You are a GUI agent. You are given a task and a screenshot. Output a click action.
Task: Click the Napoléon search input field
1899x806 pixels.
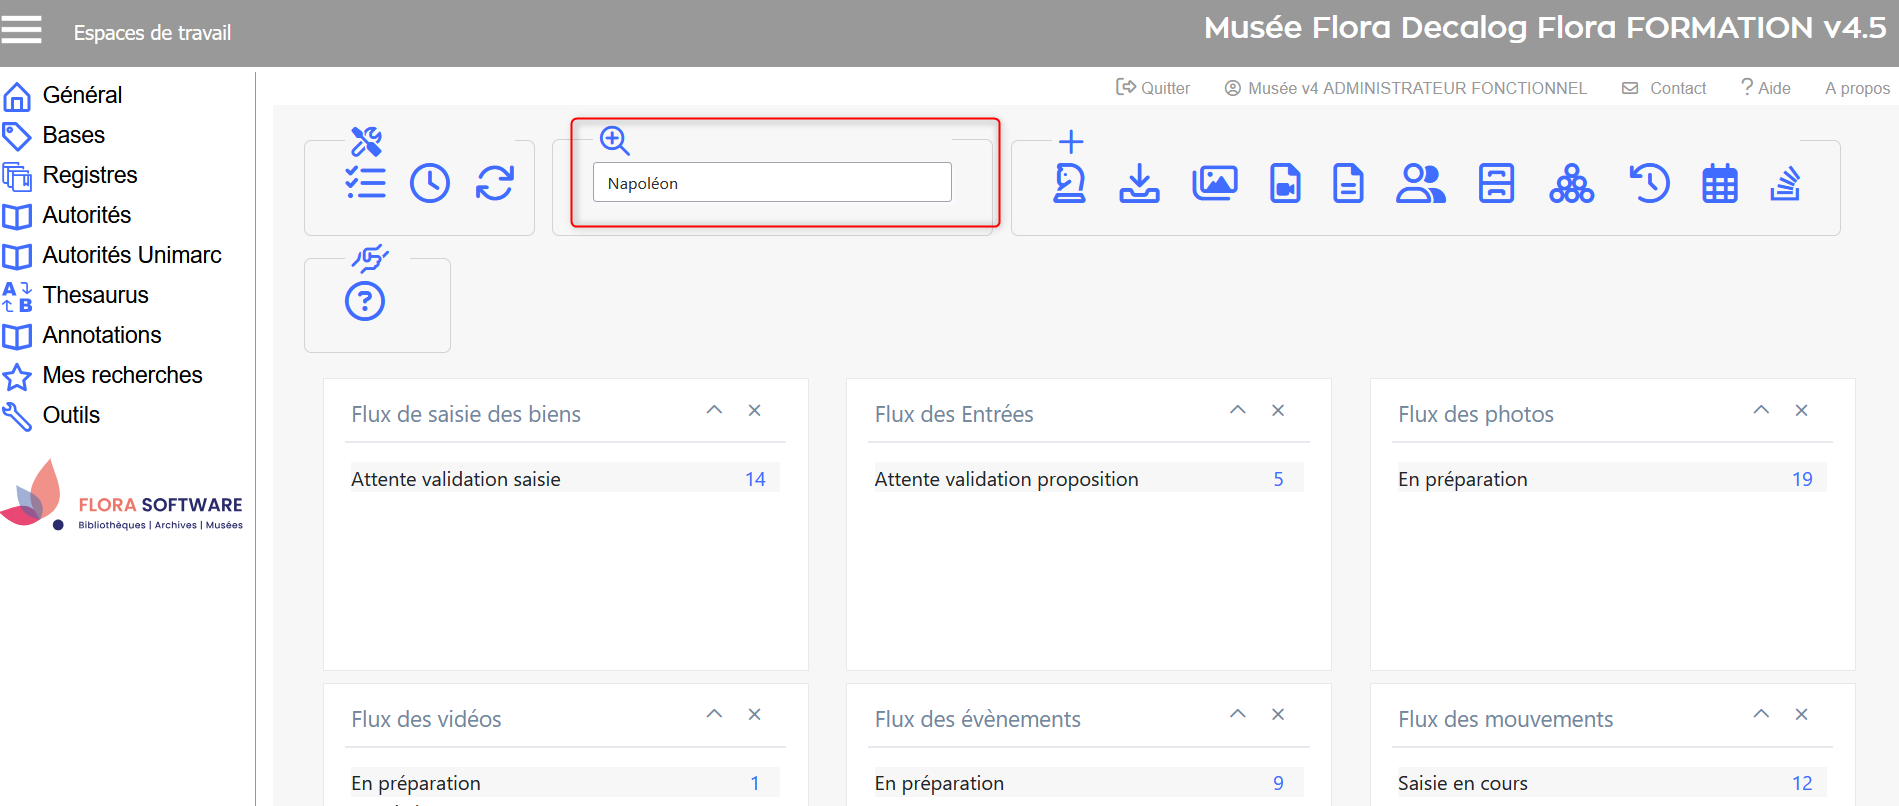click(772, 183)
